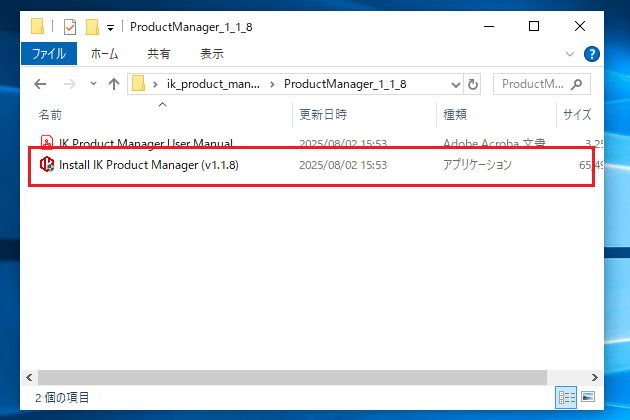Go forward with the right arrow button
Screen dimensions: 630x420
pyautogui.click(x=70, y=84)
